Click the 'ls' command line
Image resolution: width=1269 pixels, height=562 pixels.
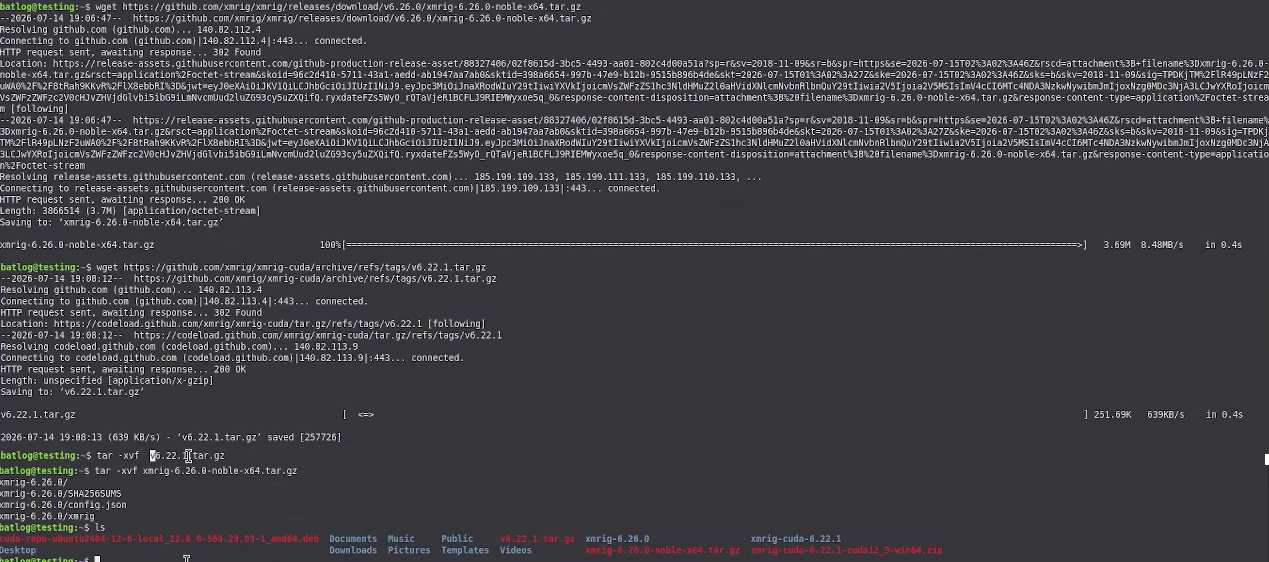[x=52, y=527]
